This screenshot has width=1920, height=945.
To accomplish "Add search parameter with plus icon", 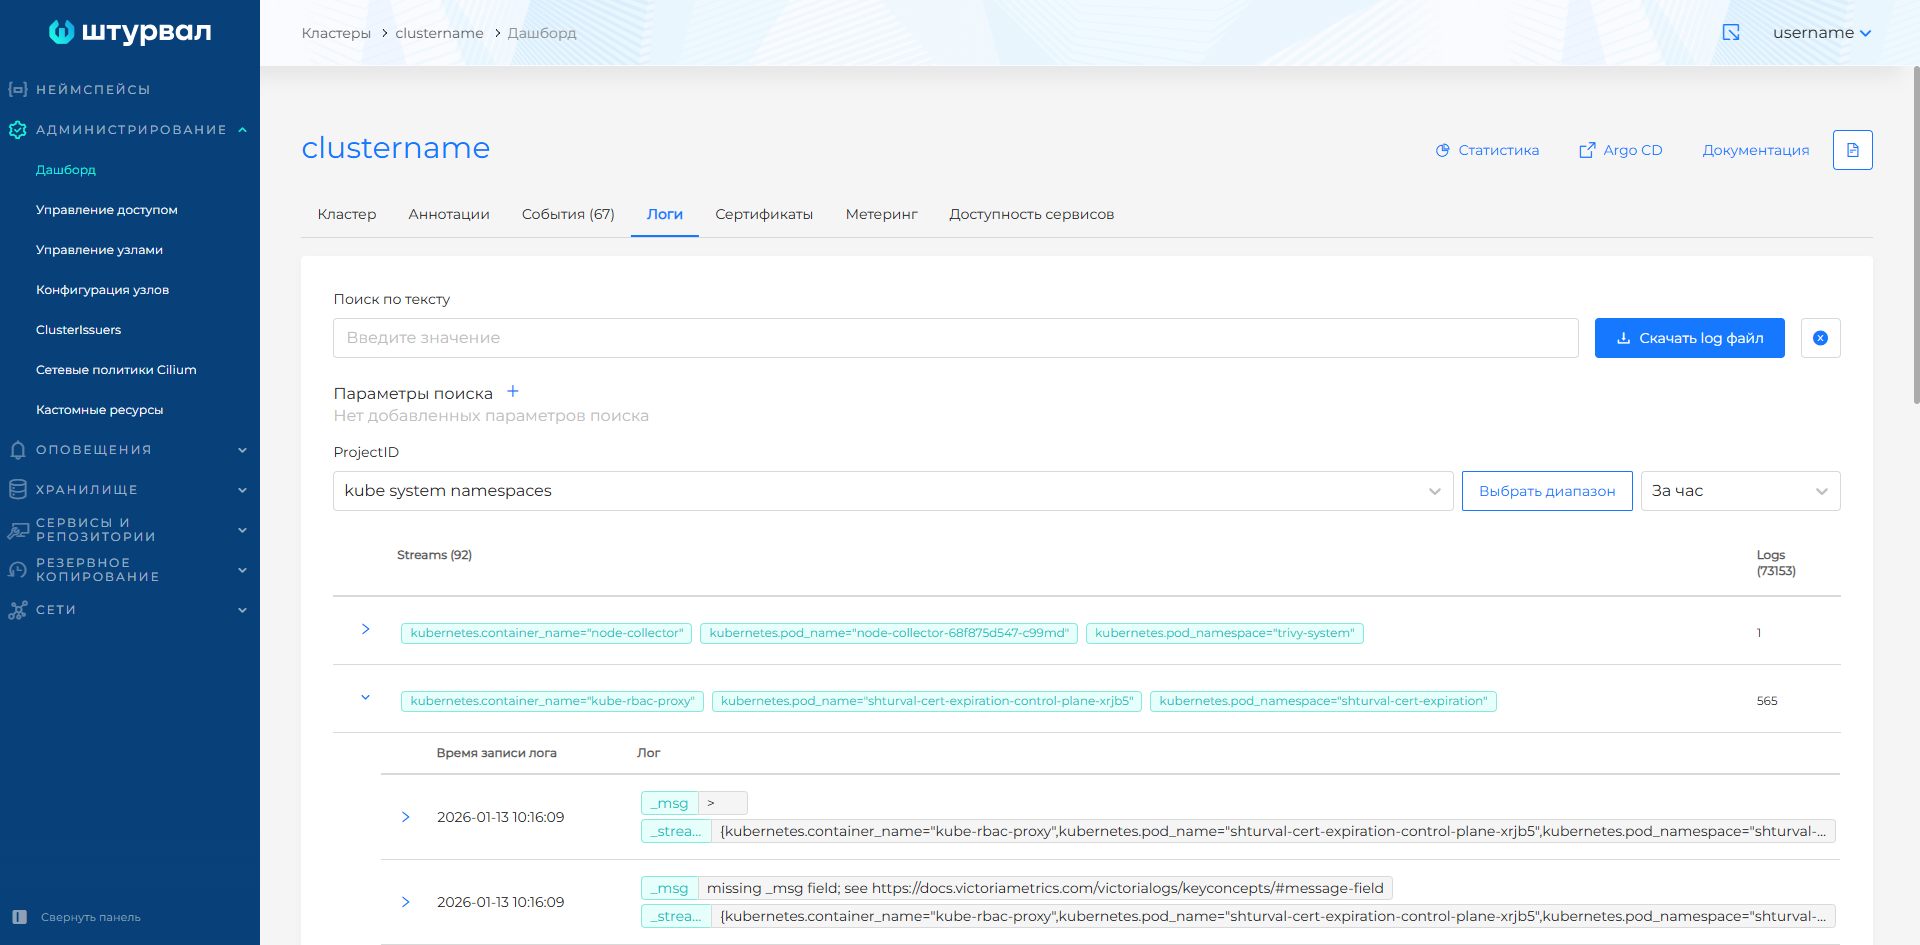I will (x=513, y=392).
